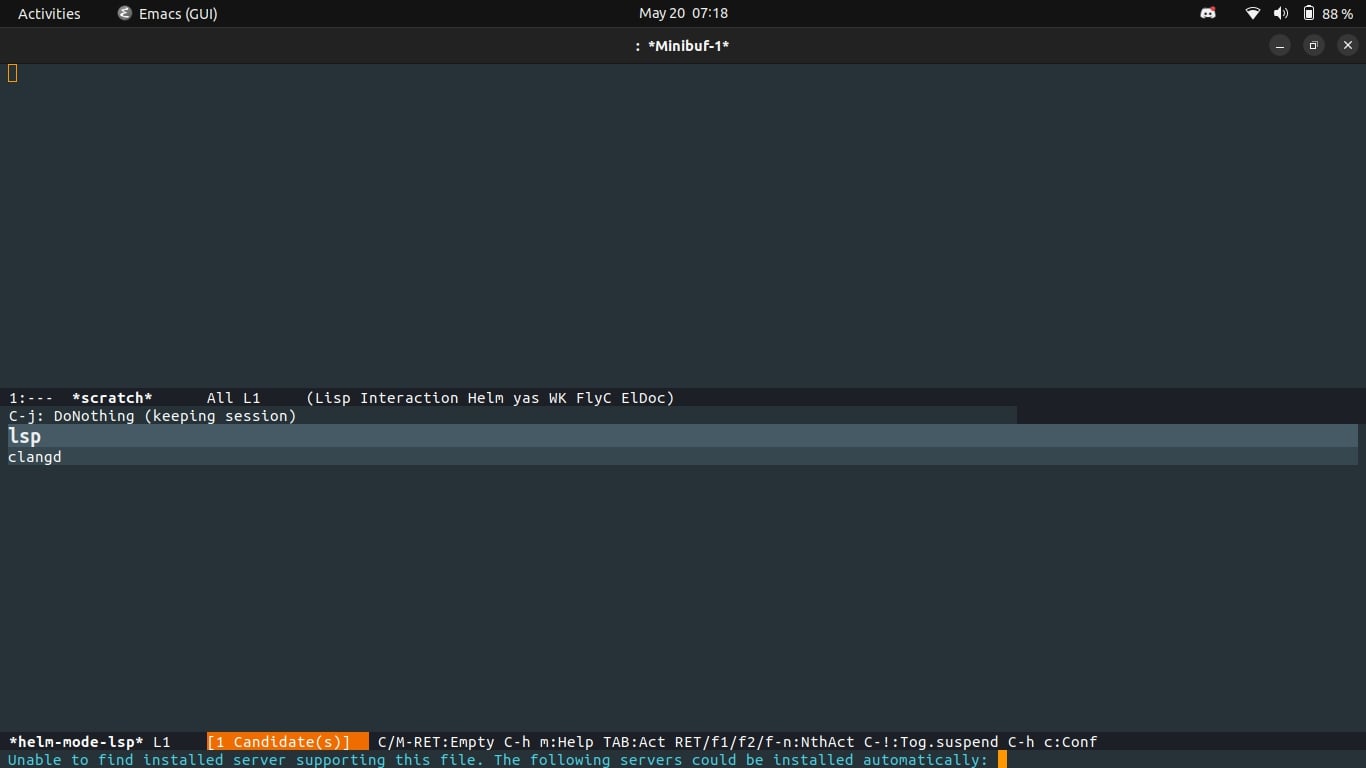Click the *scratch* buffer name in the mode line
This screenshot has width=1366, height=768.
coord(112,397)
